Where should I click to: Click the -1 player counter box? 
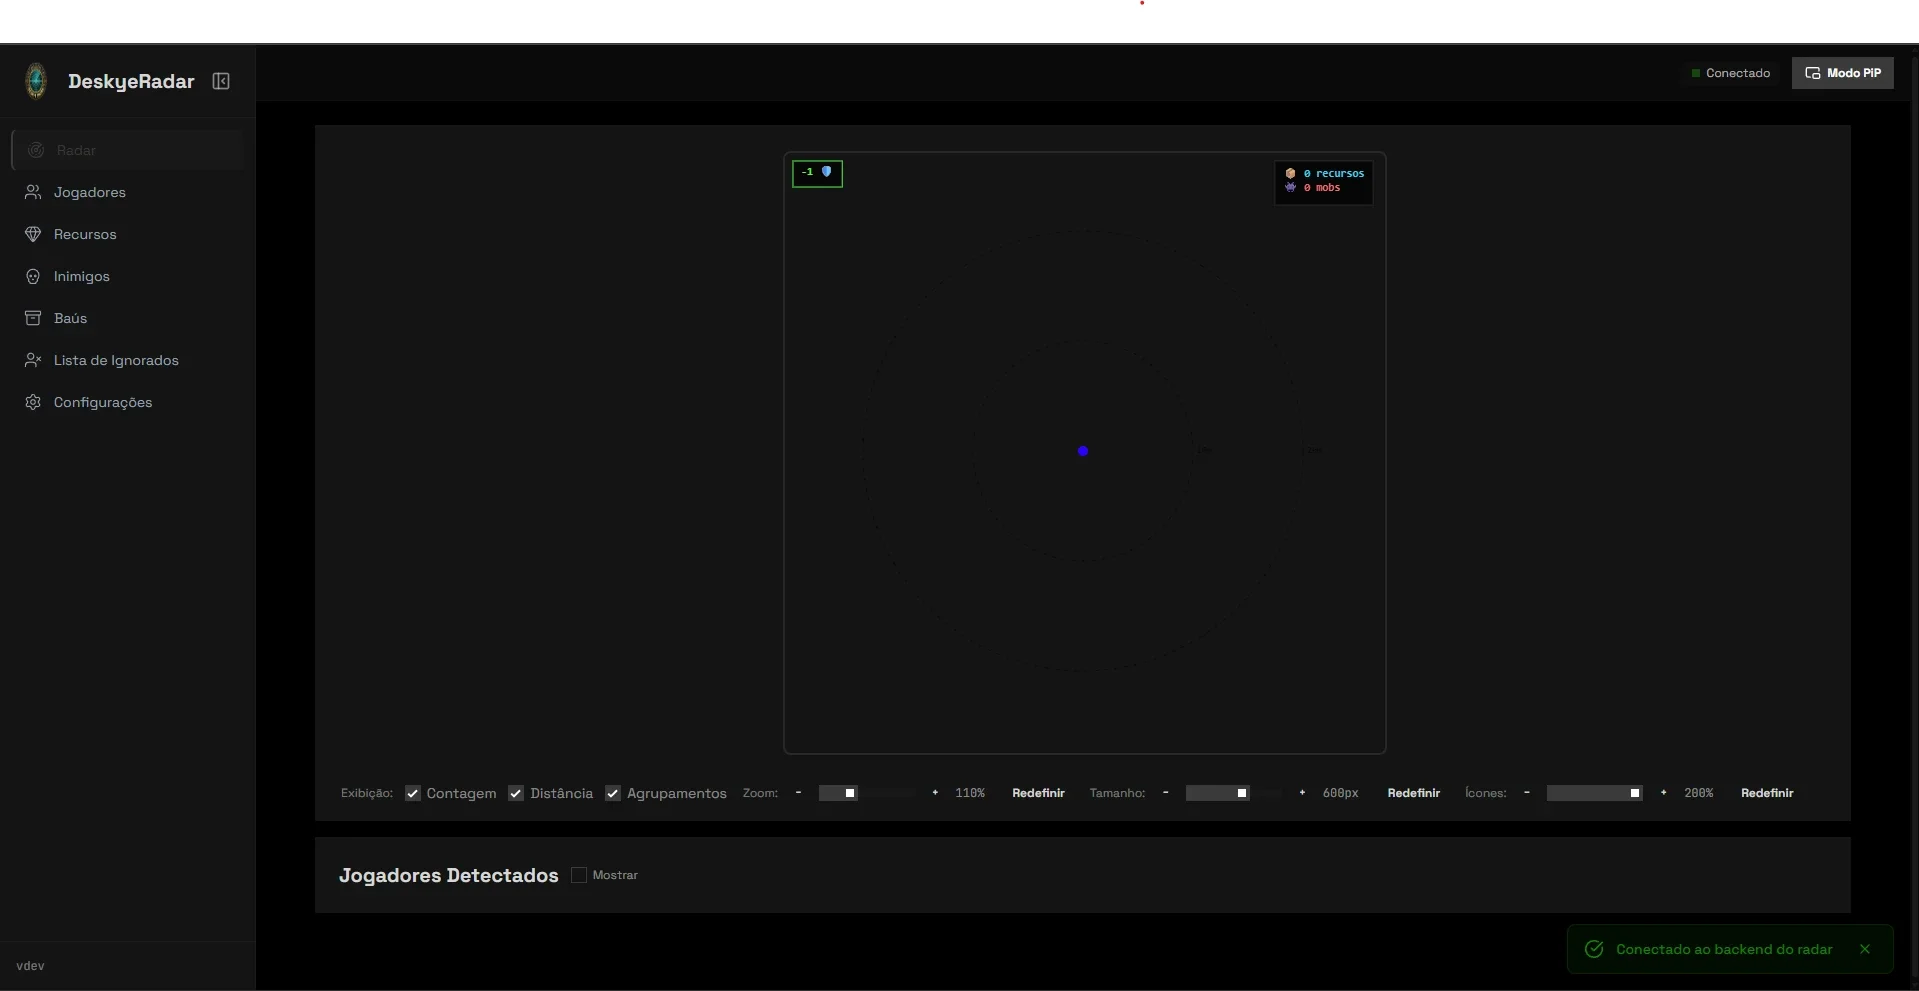tap(817, 173)
